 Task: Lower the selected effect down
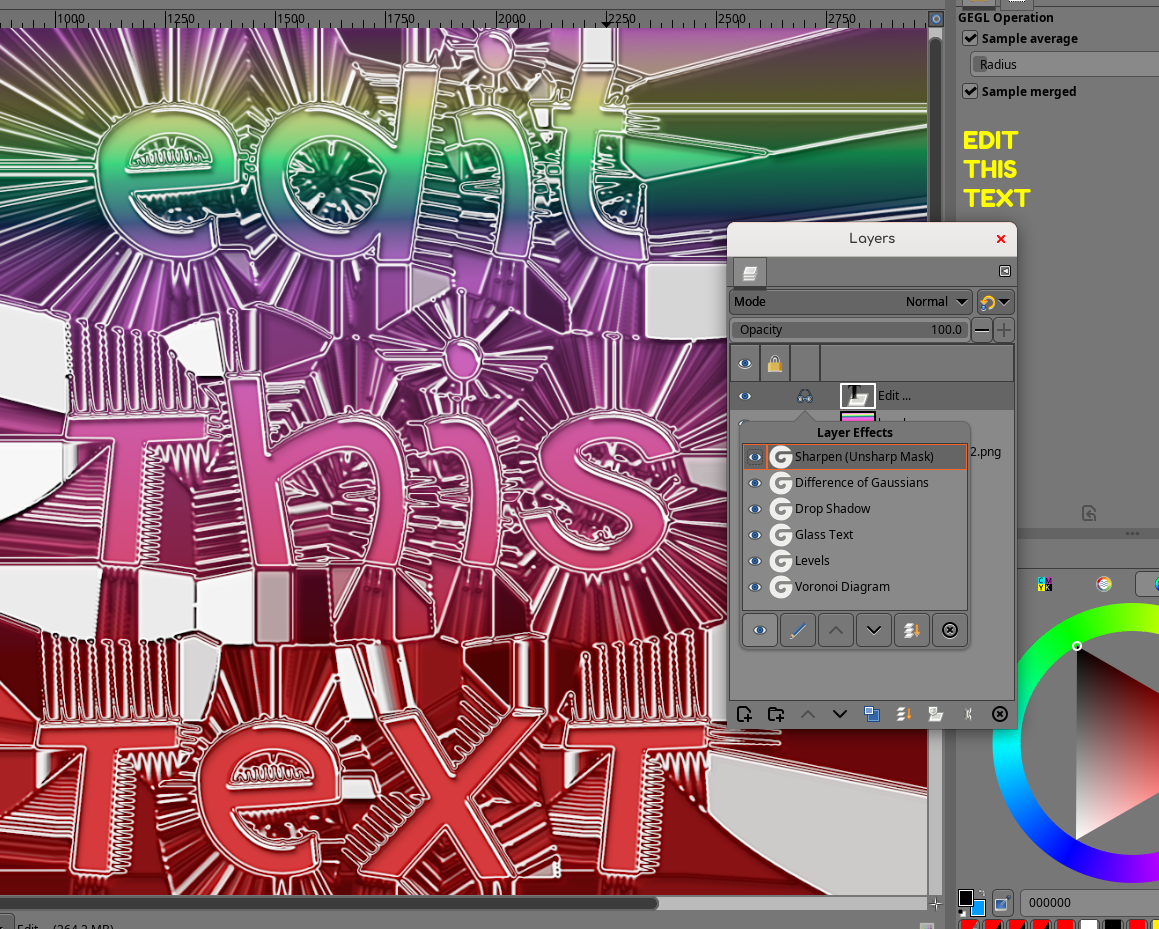pyautogui.click(x=874, y=630)
